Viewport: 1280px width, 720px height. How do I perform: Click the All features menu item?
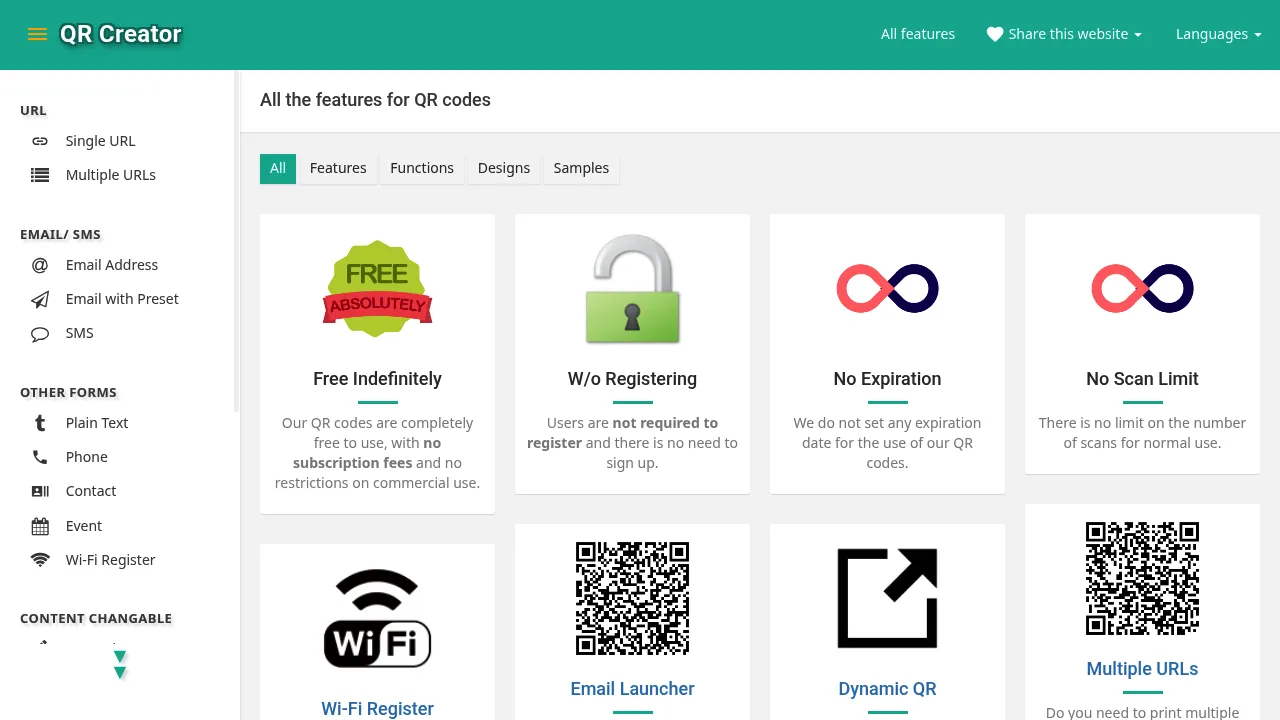point(918,33)
